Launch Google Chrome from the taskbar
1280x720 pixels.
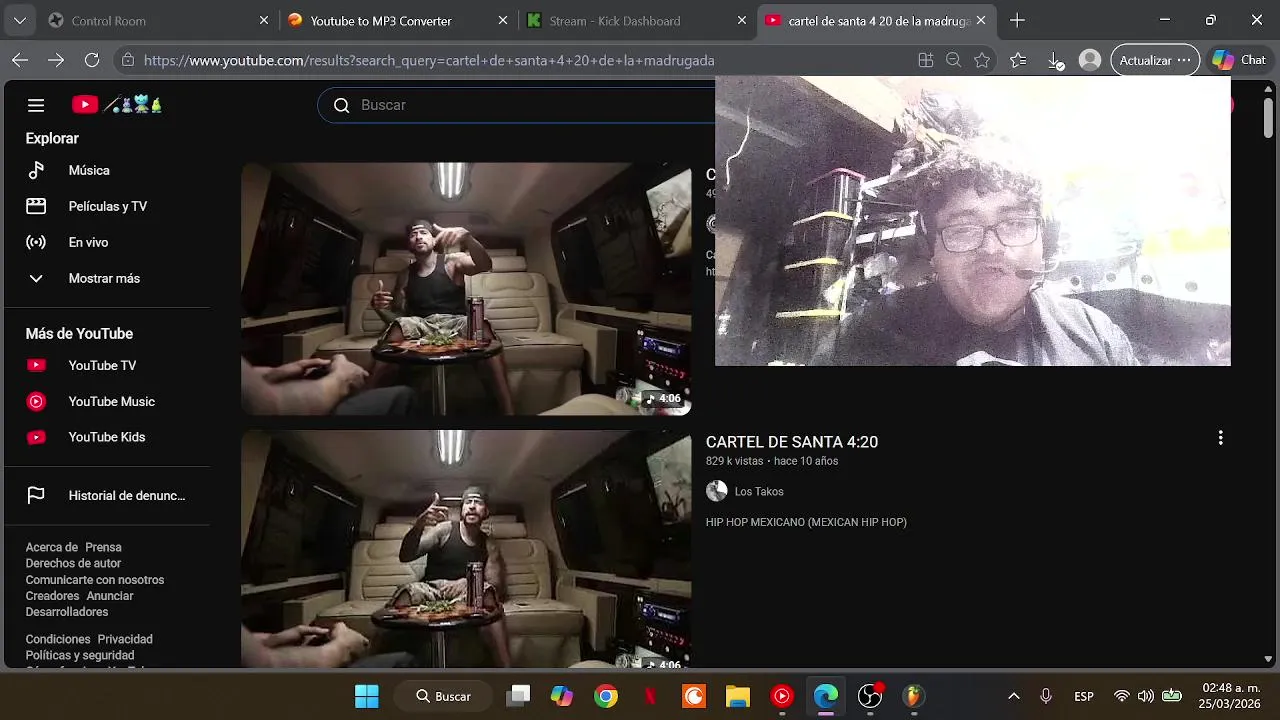pyautogui.click(x=606, y=696)
